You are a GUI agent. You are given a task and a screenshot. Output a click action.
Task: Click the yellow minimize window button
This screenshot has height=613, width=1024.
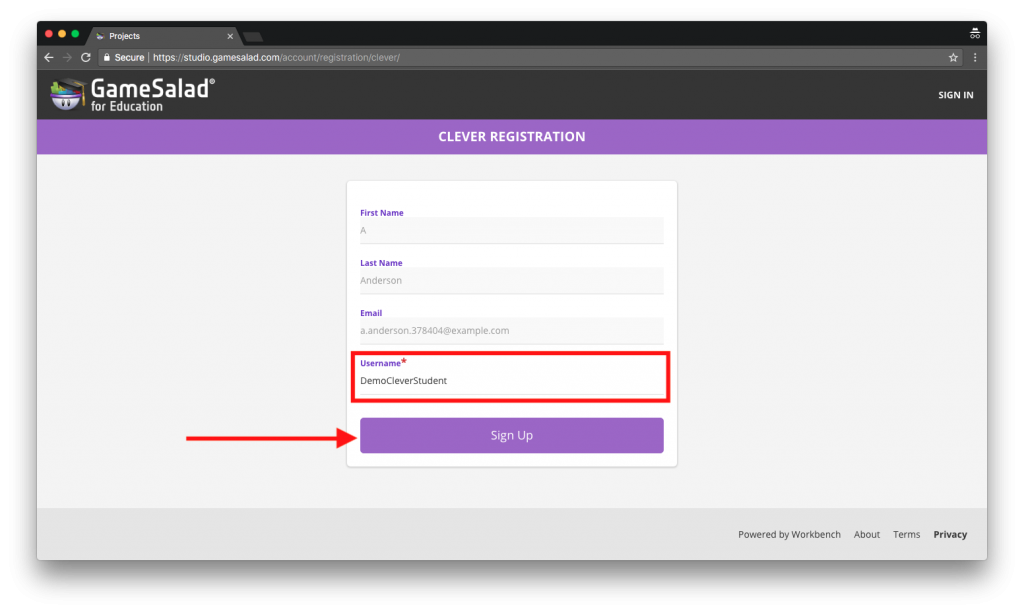click(62, 34)
